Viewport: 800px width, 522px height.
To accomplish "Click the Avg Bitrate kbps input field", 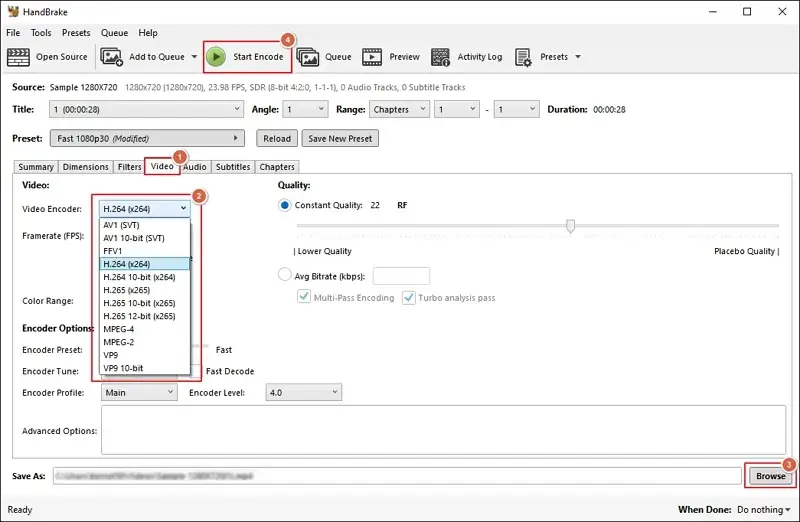I will [402, 276].
